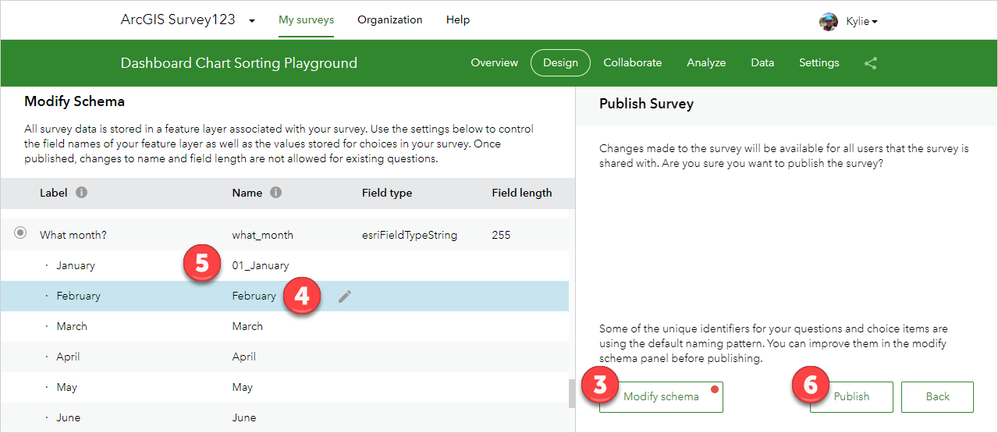Screen dimensions: 998x433
Task: Click Kylie's profile avatar
Action: [x=828, y=22]
